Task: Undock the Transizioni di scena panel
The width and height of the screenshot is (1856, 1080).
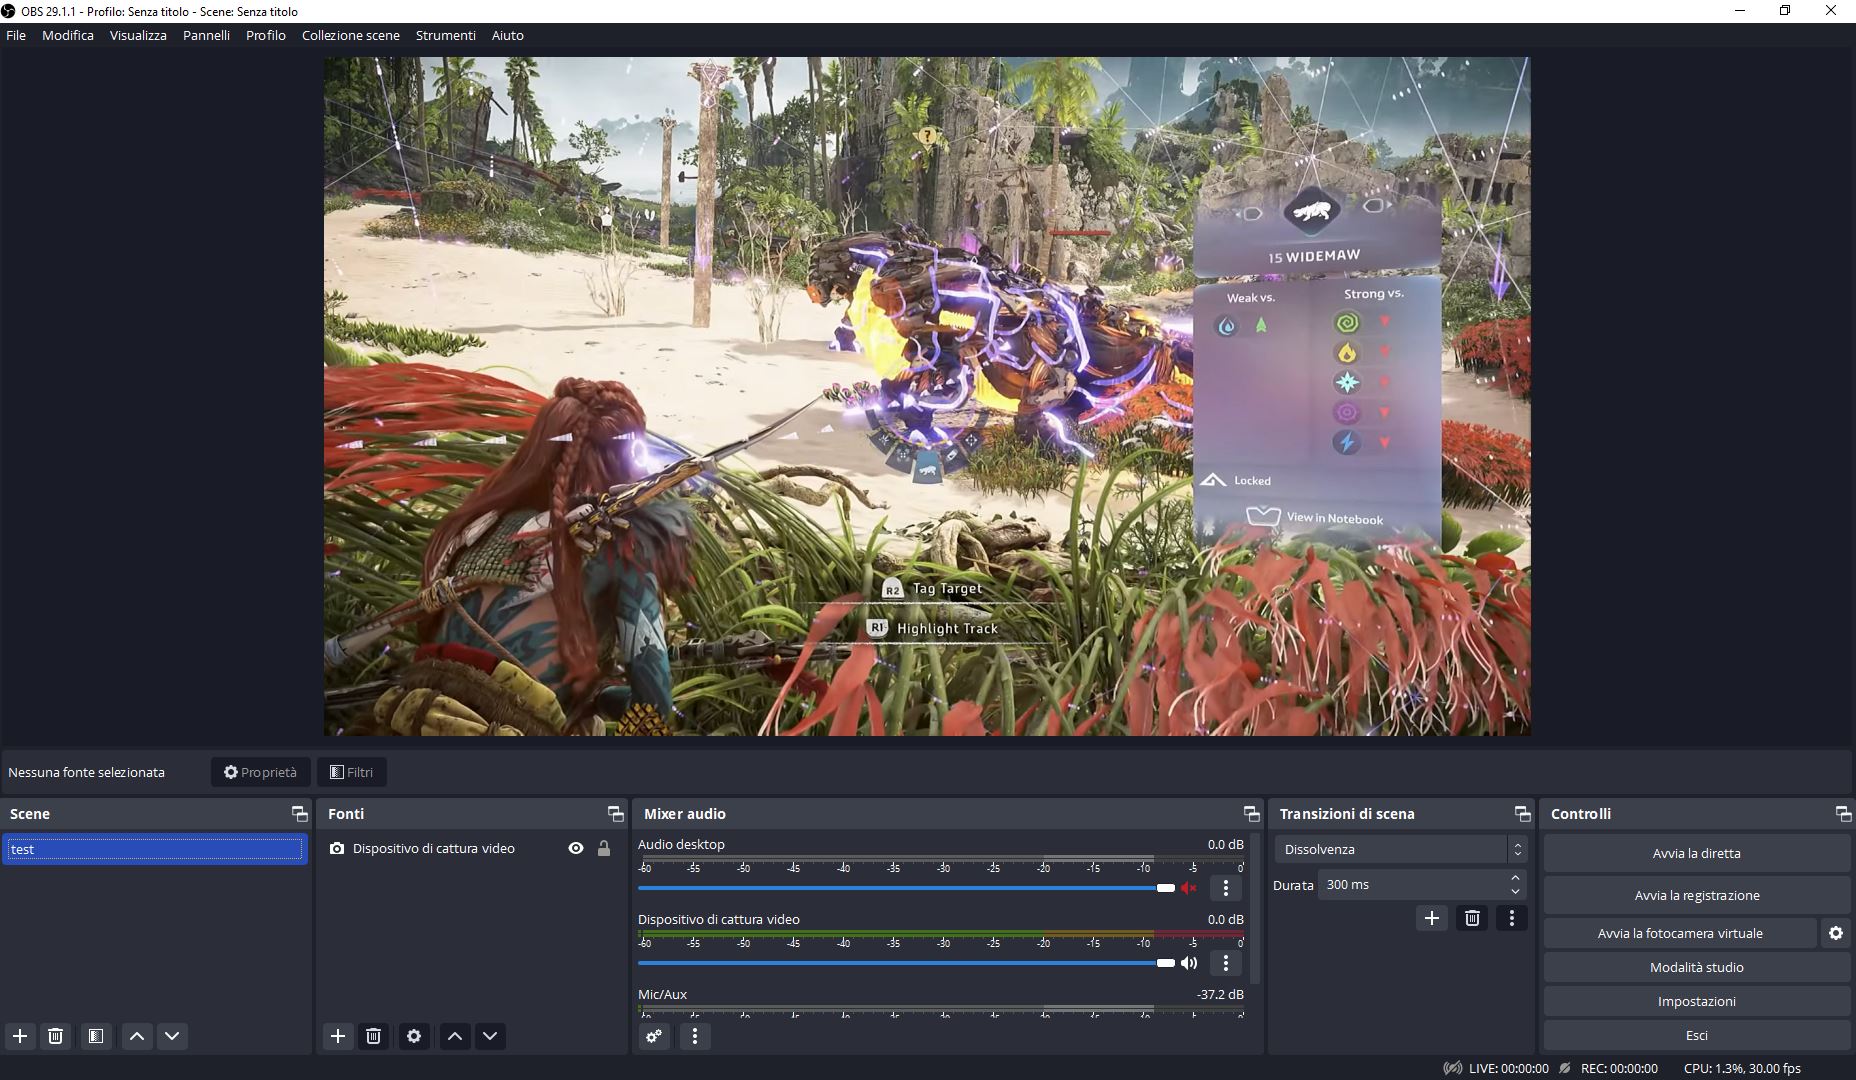Action: pyautogui.click(x=1523, y=814)
